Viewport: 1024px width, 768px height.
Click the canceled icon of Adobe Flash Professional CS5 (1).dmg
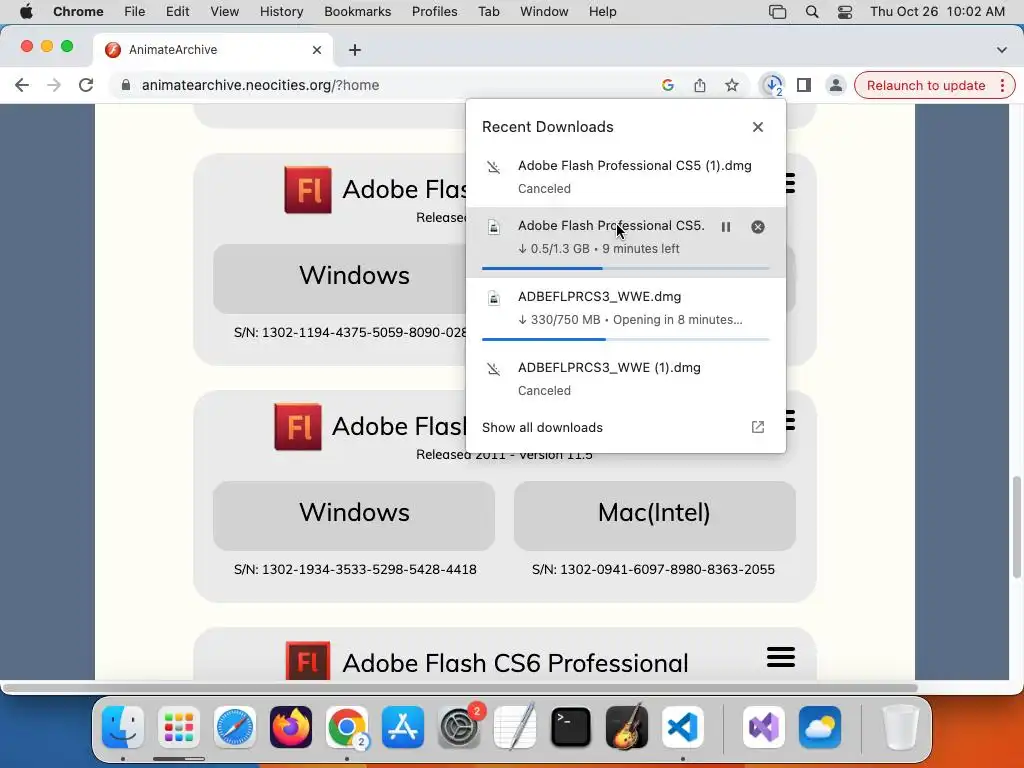coord(494,167)
